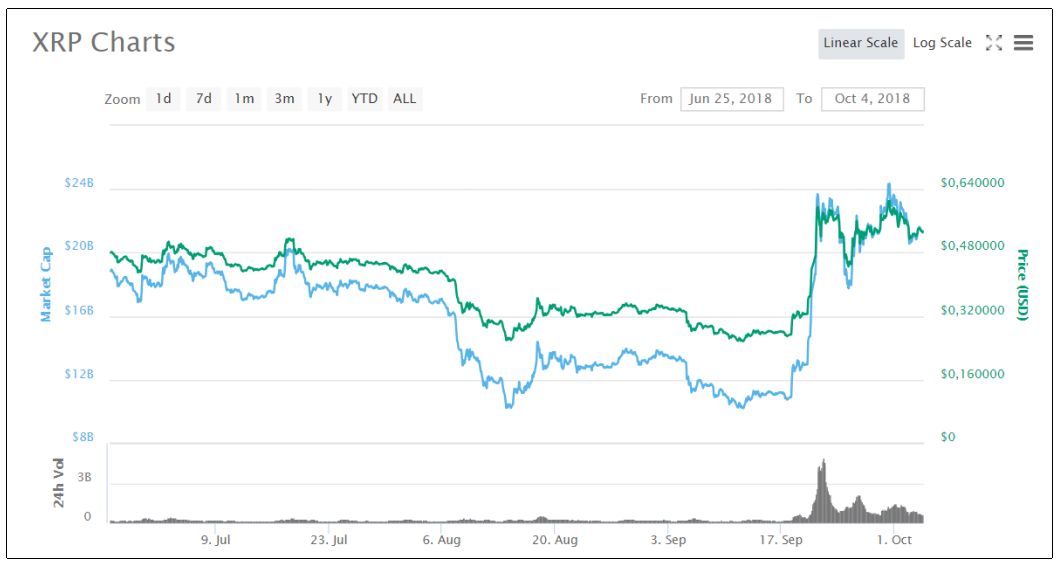Click the $20B market cap tick
The width and height of the screenshot is (1059, 564).
[80, 246]
